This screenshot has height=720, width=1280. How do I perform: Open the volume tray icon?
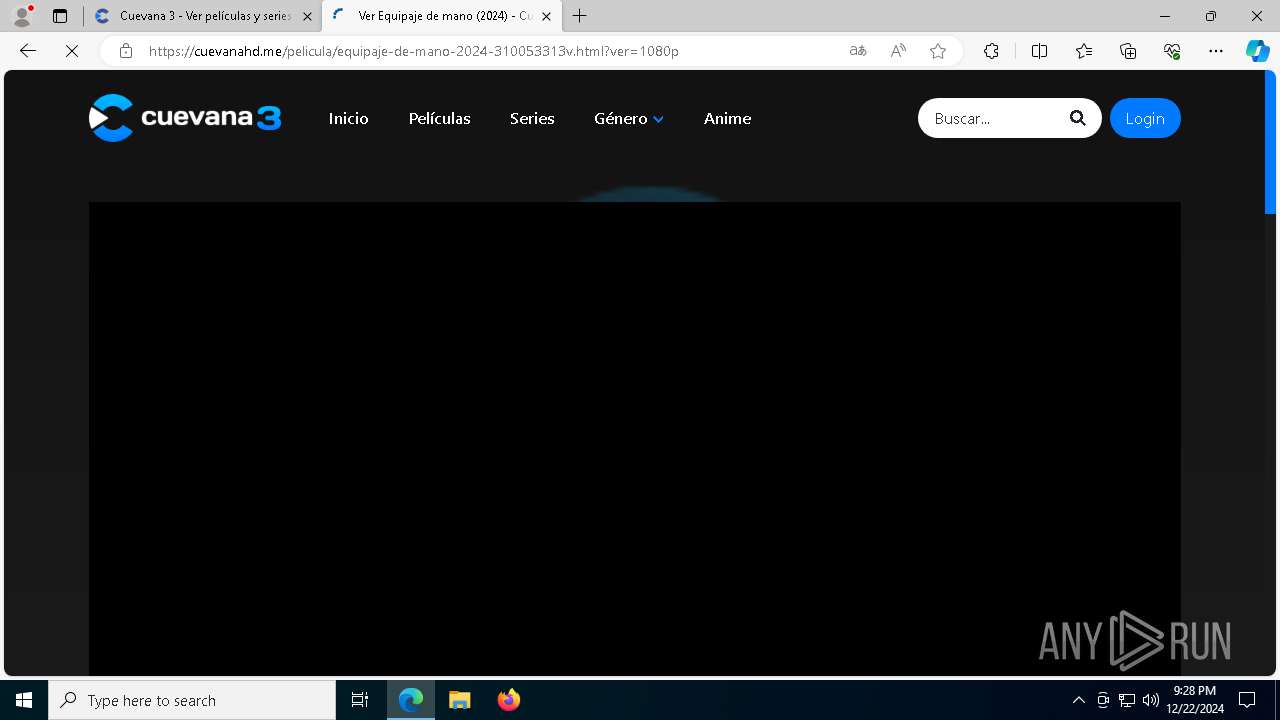coord(1151,700)
